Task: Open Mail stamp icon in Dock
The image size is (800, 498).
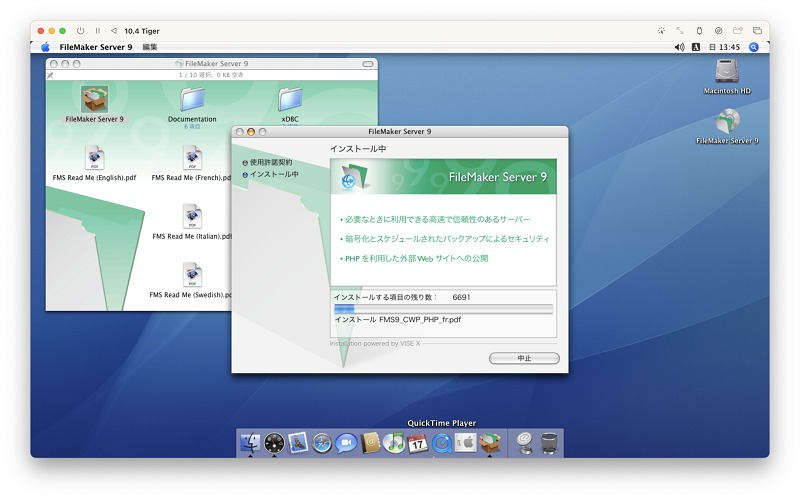Action: point(298,443)
